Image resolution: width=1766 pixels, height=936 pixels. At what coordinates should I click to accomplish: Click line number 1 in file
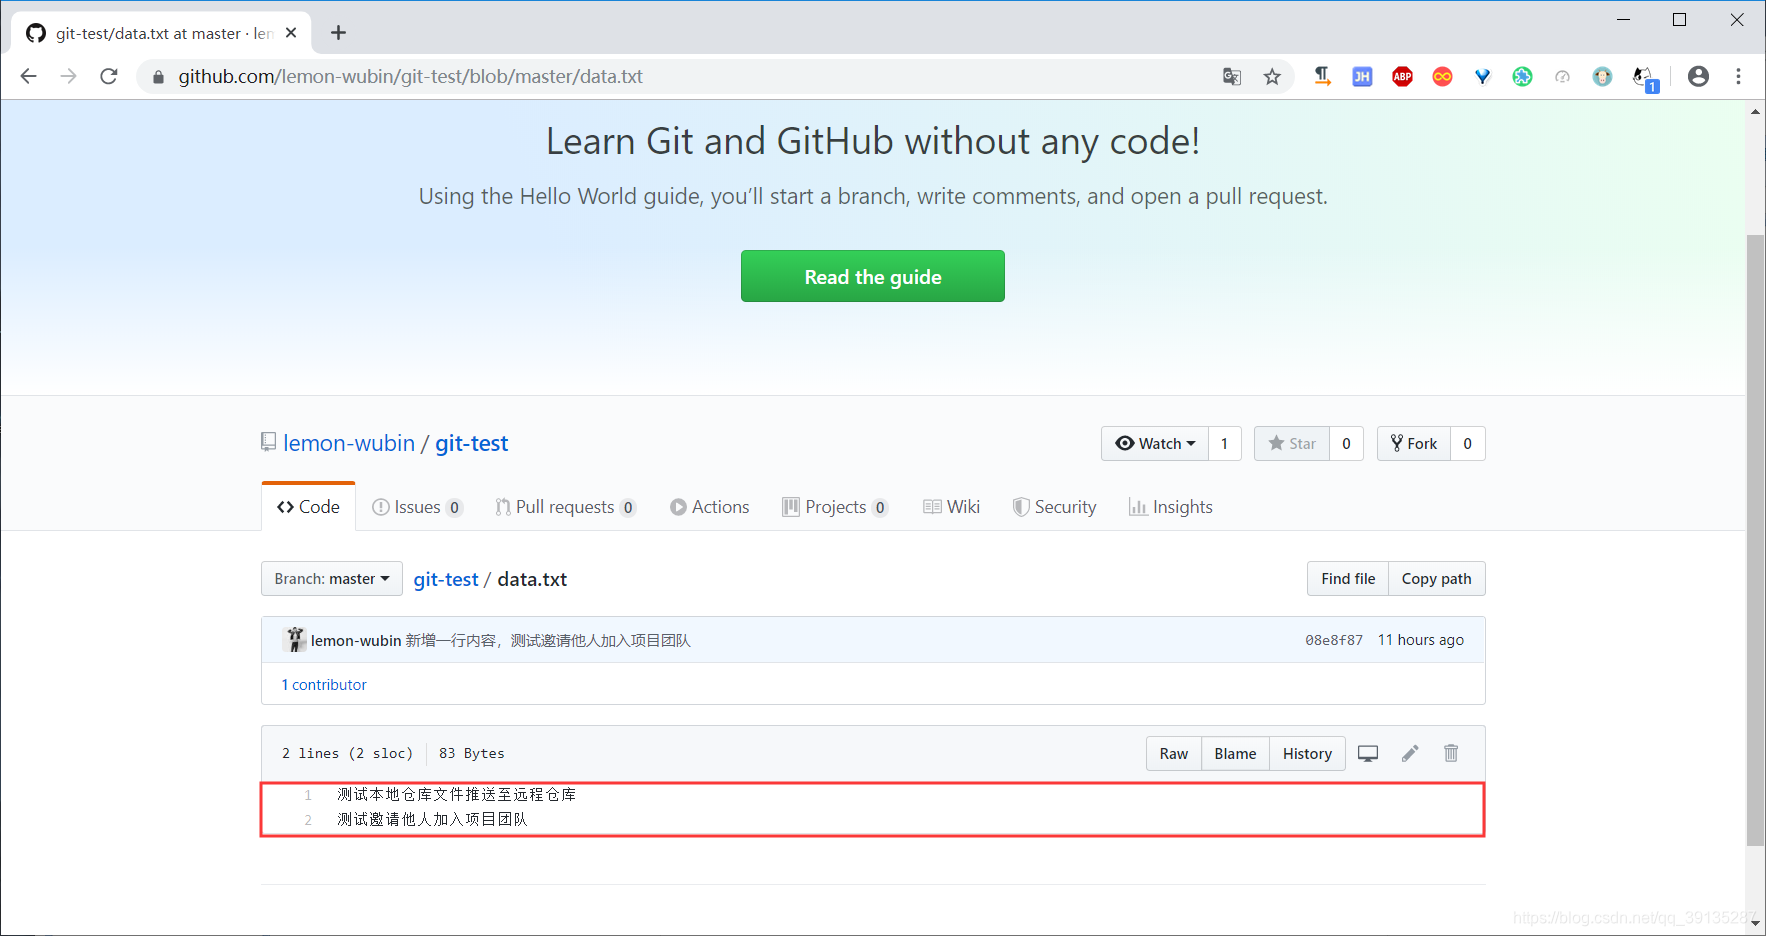click(308, 795)
